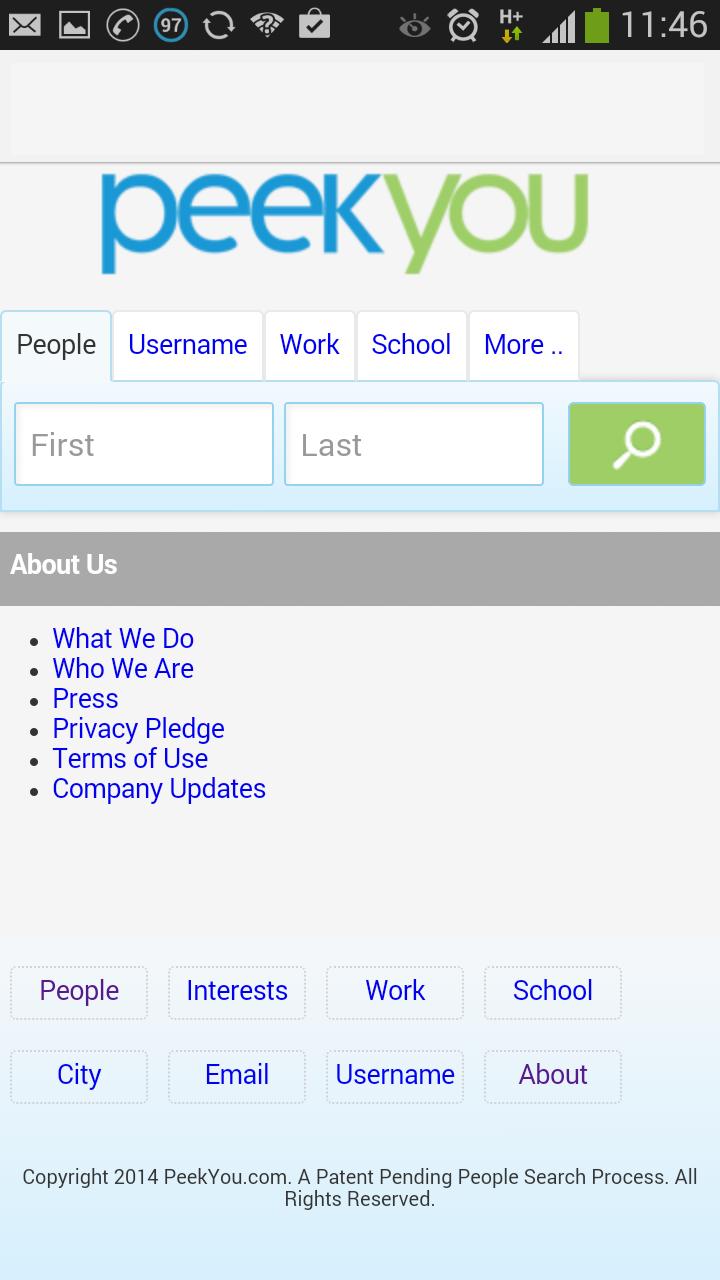Image resolution: width=720 pixels, height=1280 pixels.
Task: Tap the Wi-Fi status icon
Action: tap(266, 25)
